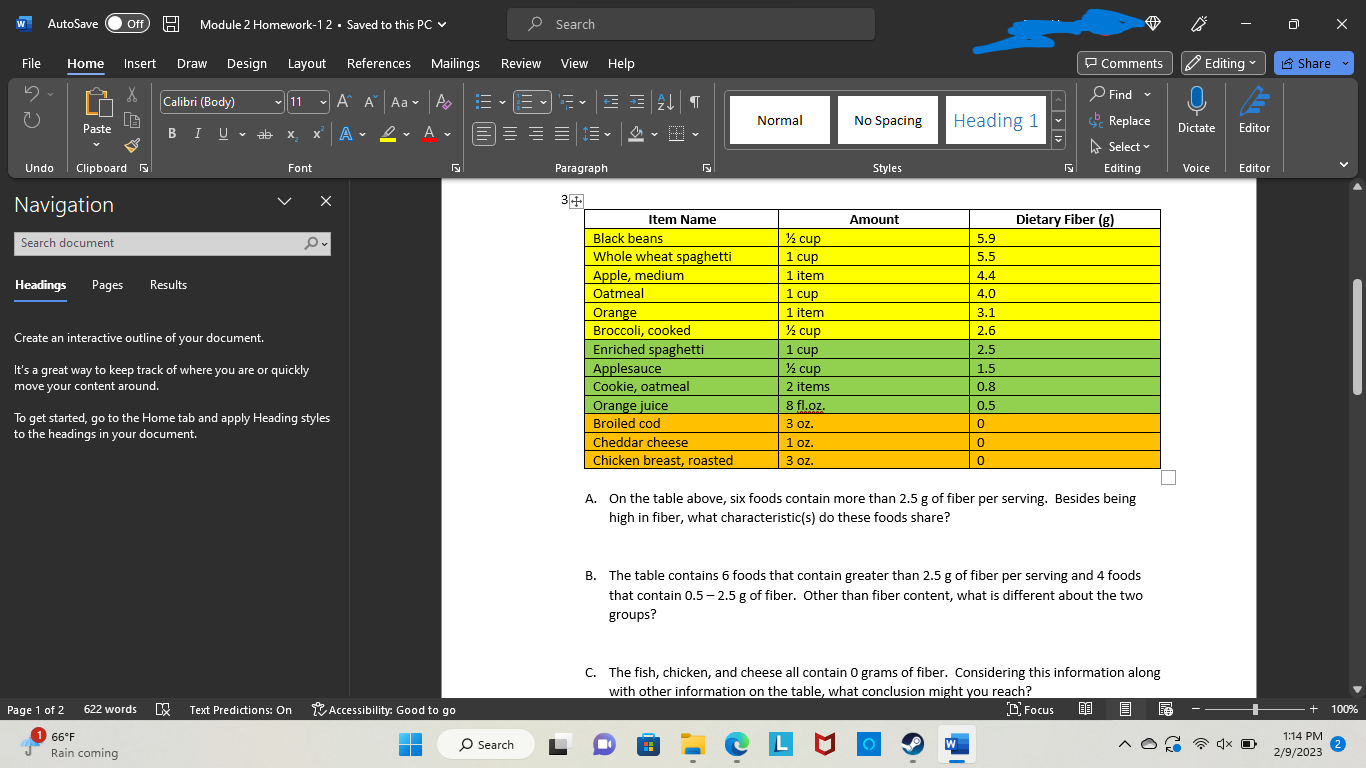
Task: Toggle bold formatting
Action: 172,134
